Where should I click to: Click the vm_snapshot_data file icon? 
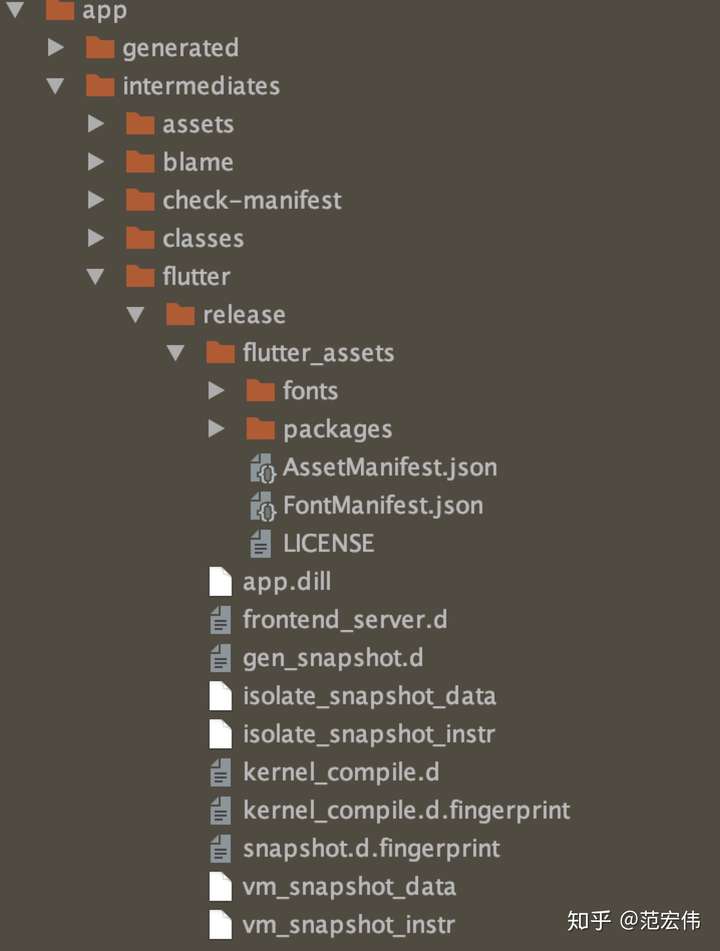pyautogui.click(x=220, y=887)
